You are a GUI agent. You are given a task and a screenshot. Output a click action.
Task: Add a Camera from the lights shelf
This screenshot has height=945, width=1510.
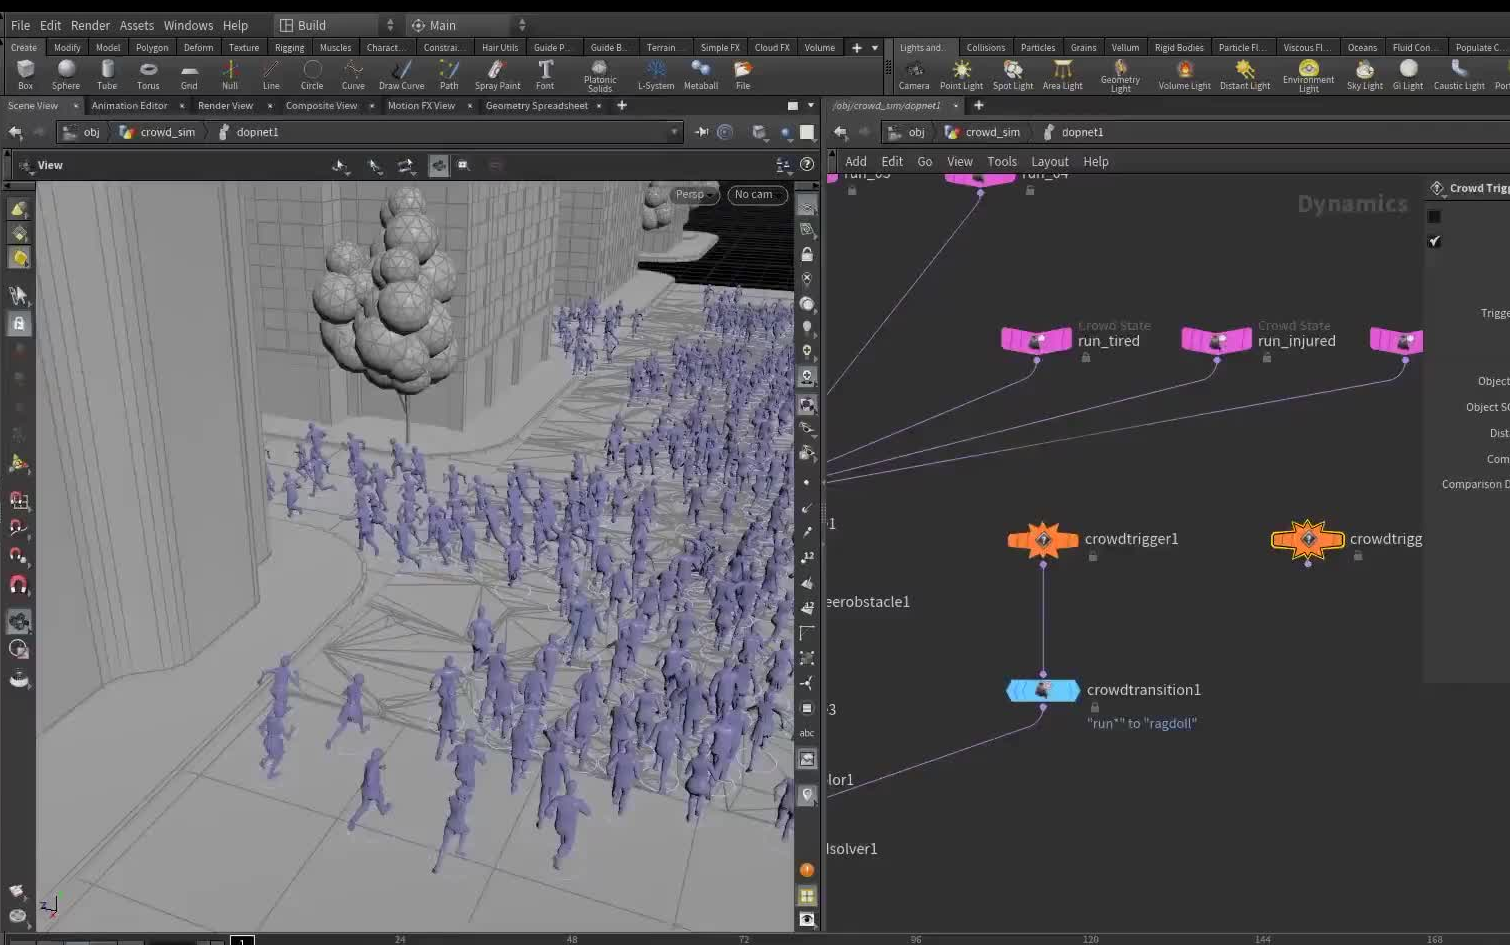click(914, 74)
